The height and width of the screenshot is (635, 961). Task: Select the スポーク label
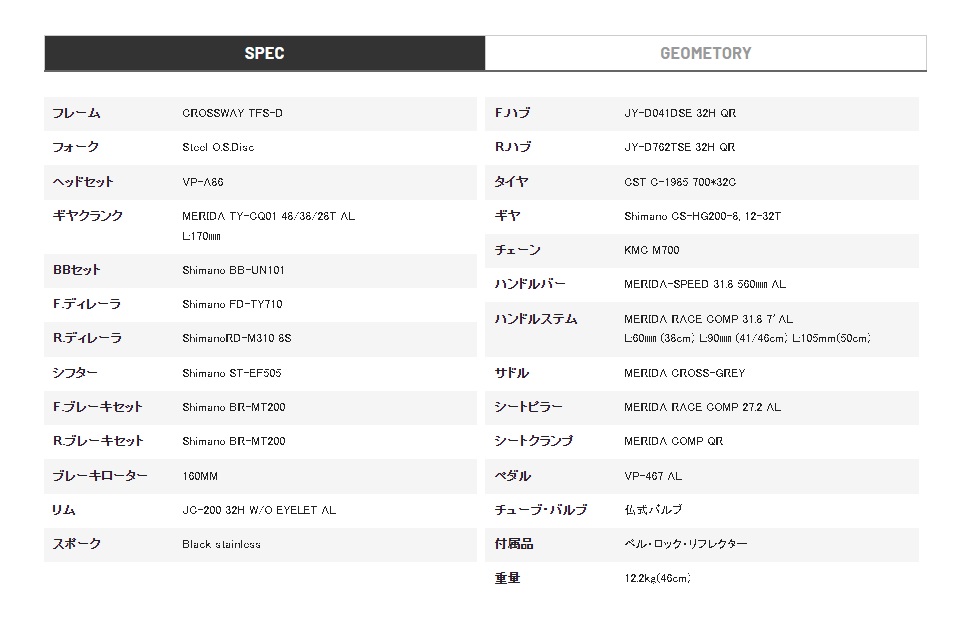tap(77, 544)
